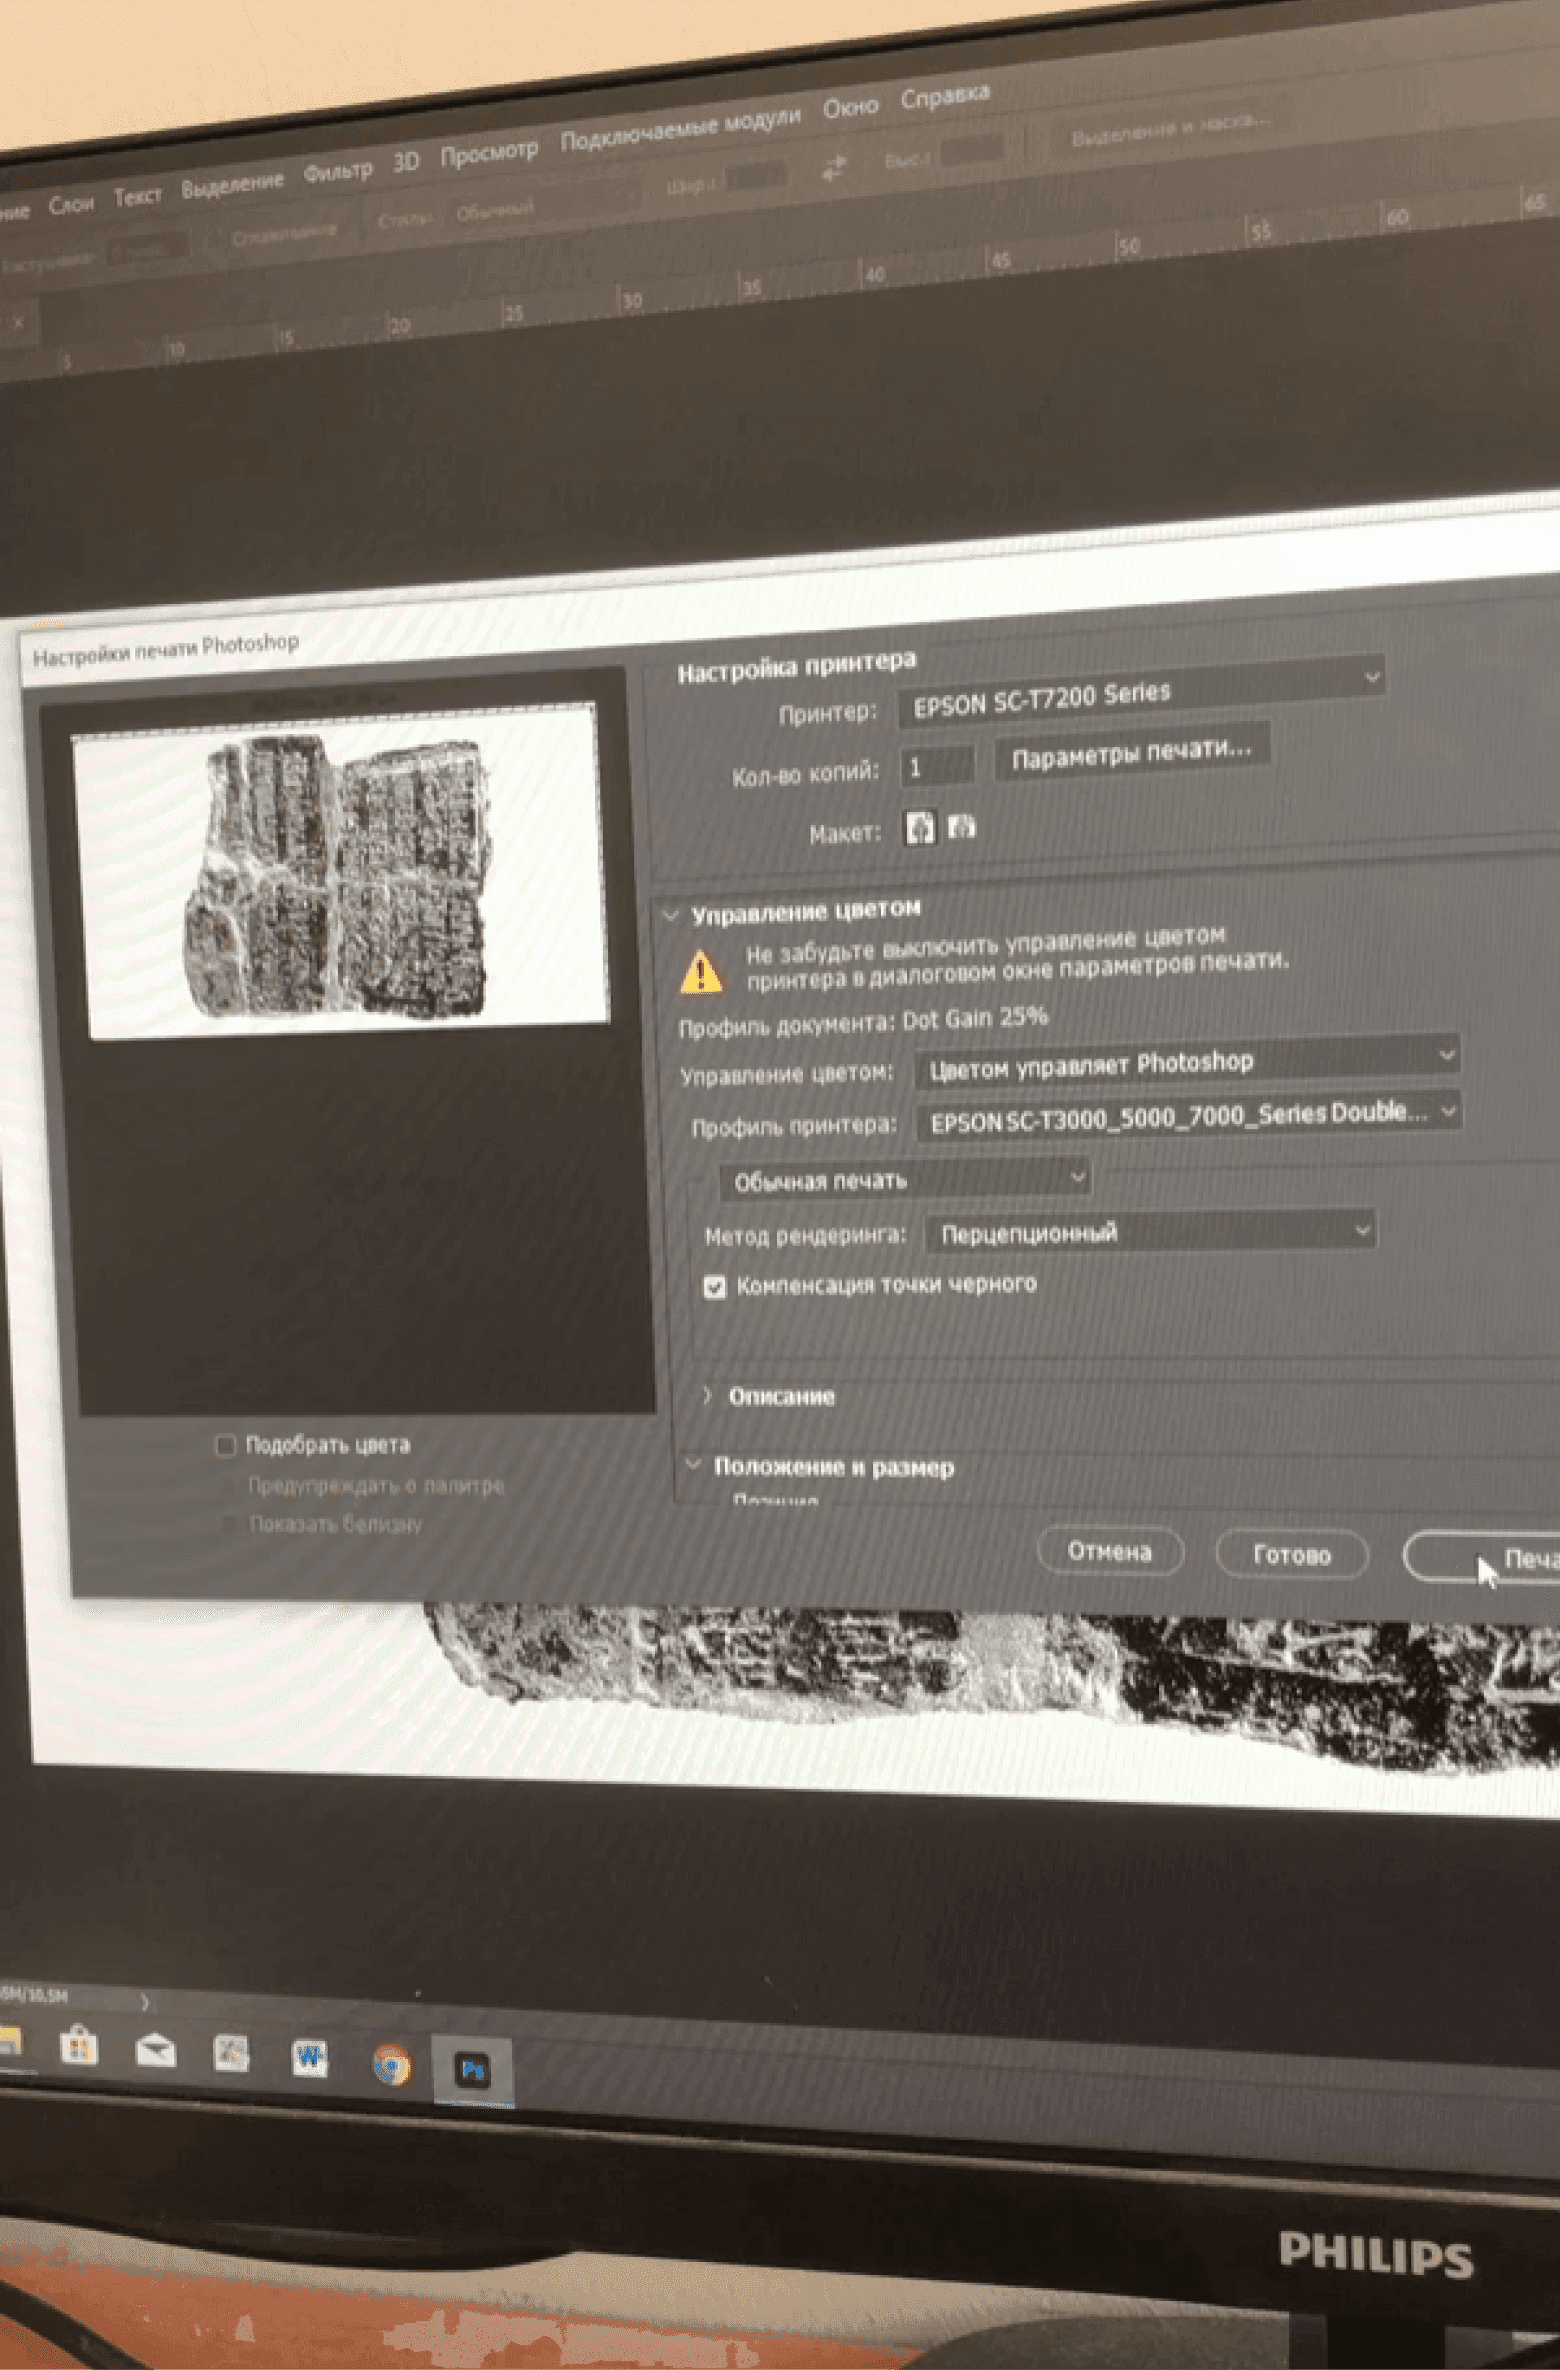Click the print preview thumbnail image
This screenshot has height=2370, width=1560.
click(x=342, y=872)
